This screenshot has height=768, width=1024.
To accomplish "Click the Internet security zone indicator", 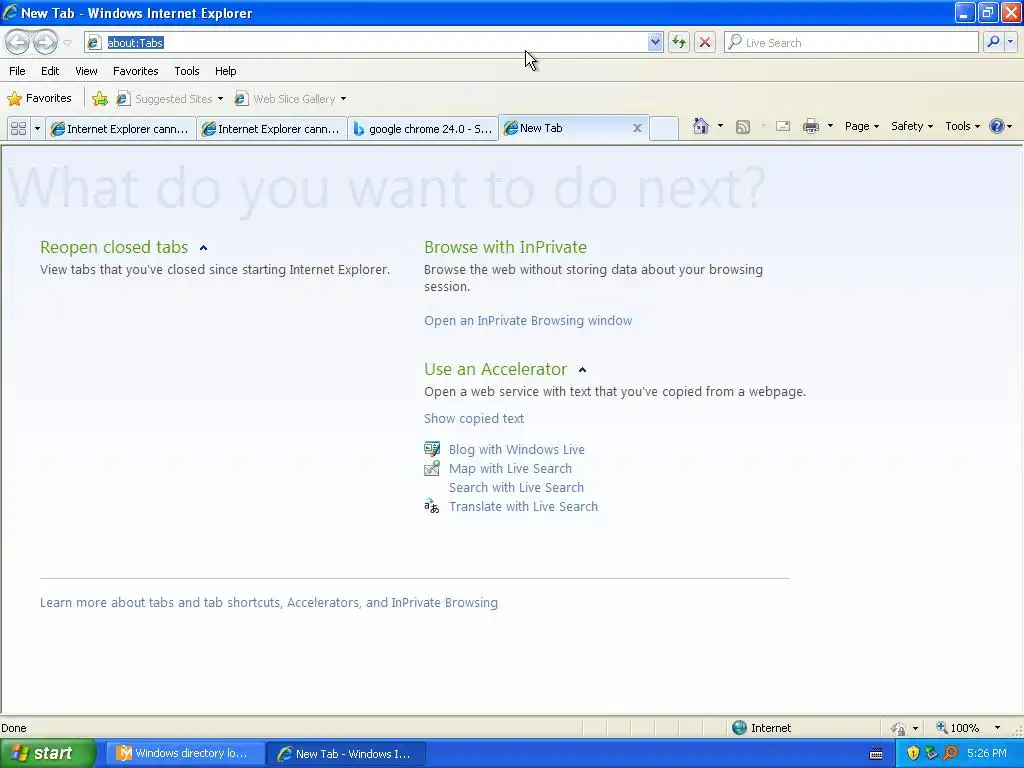I will click(761, 728).
